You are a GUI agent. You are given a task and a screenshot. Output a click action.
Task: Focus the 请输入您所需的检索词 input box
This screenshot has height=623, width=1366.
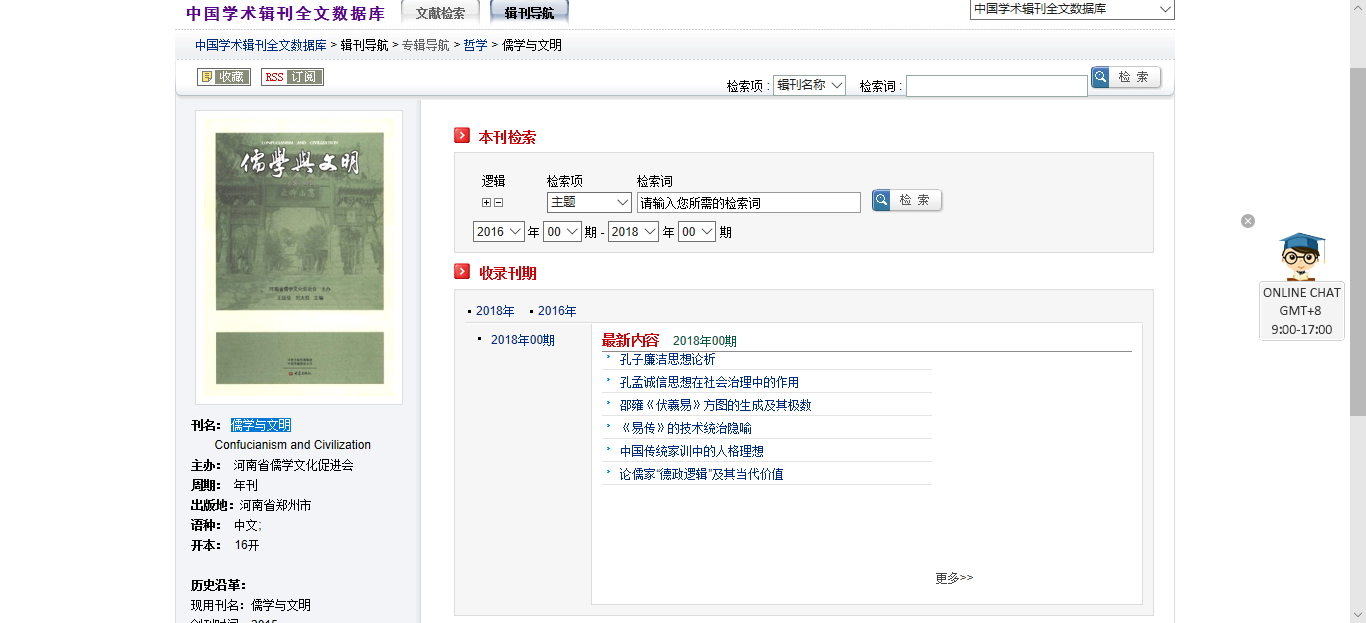tap(749, 203)
